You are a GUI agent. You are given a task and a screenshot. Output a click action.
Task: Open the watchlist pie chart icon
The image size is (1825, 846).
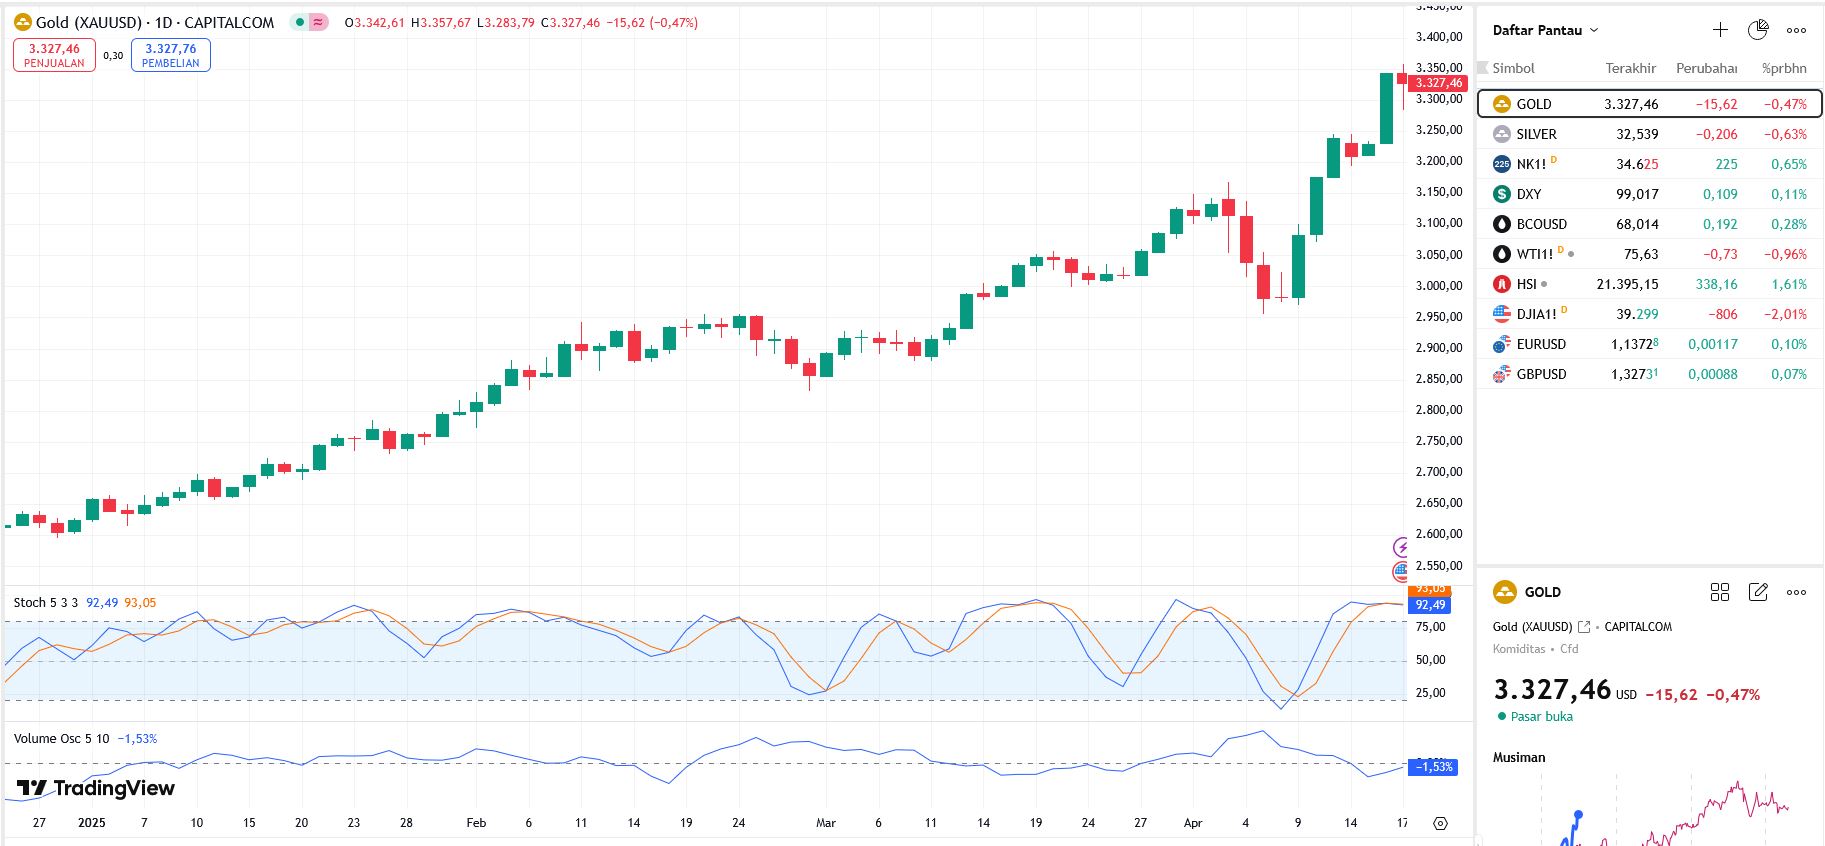(1758, 30)
